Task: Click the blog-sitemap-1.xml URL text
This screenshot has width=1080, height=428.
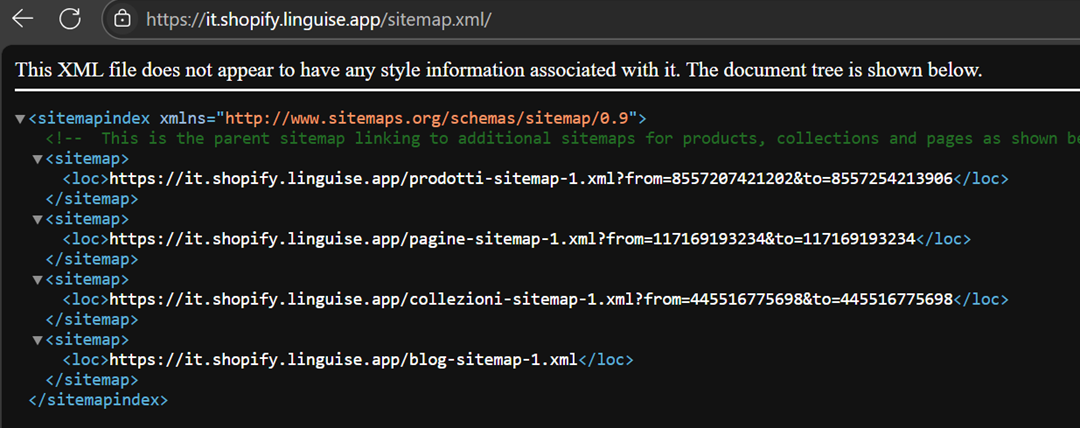Action: (343, 360)
